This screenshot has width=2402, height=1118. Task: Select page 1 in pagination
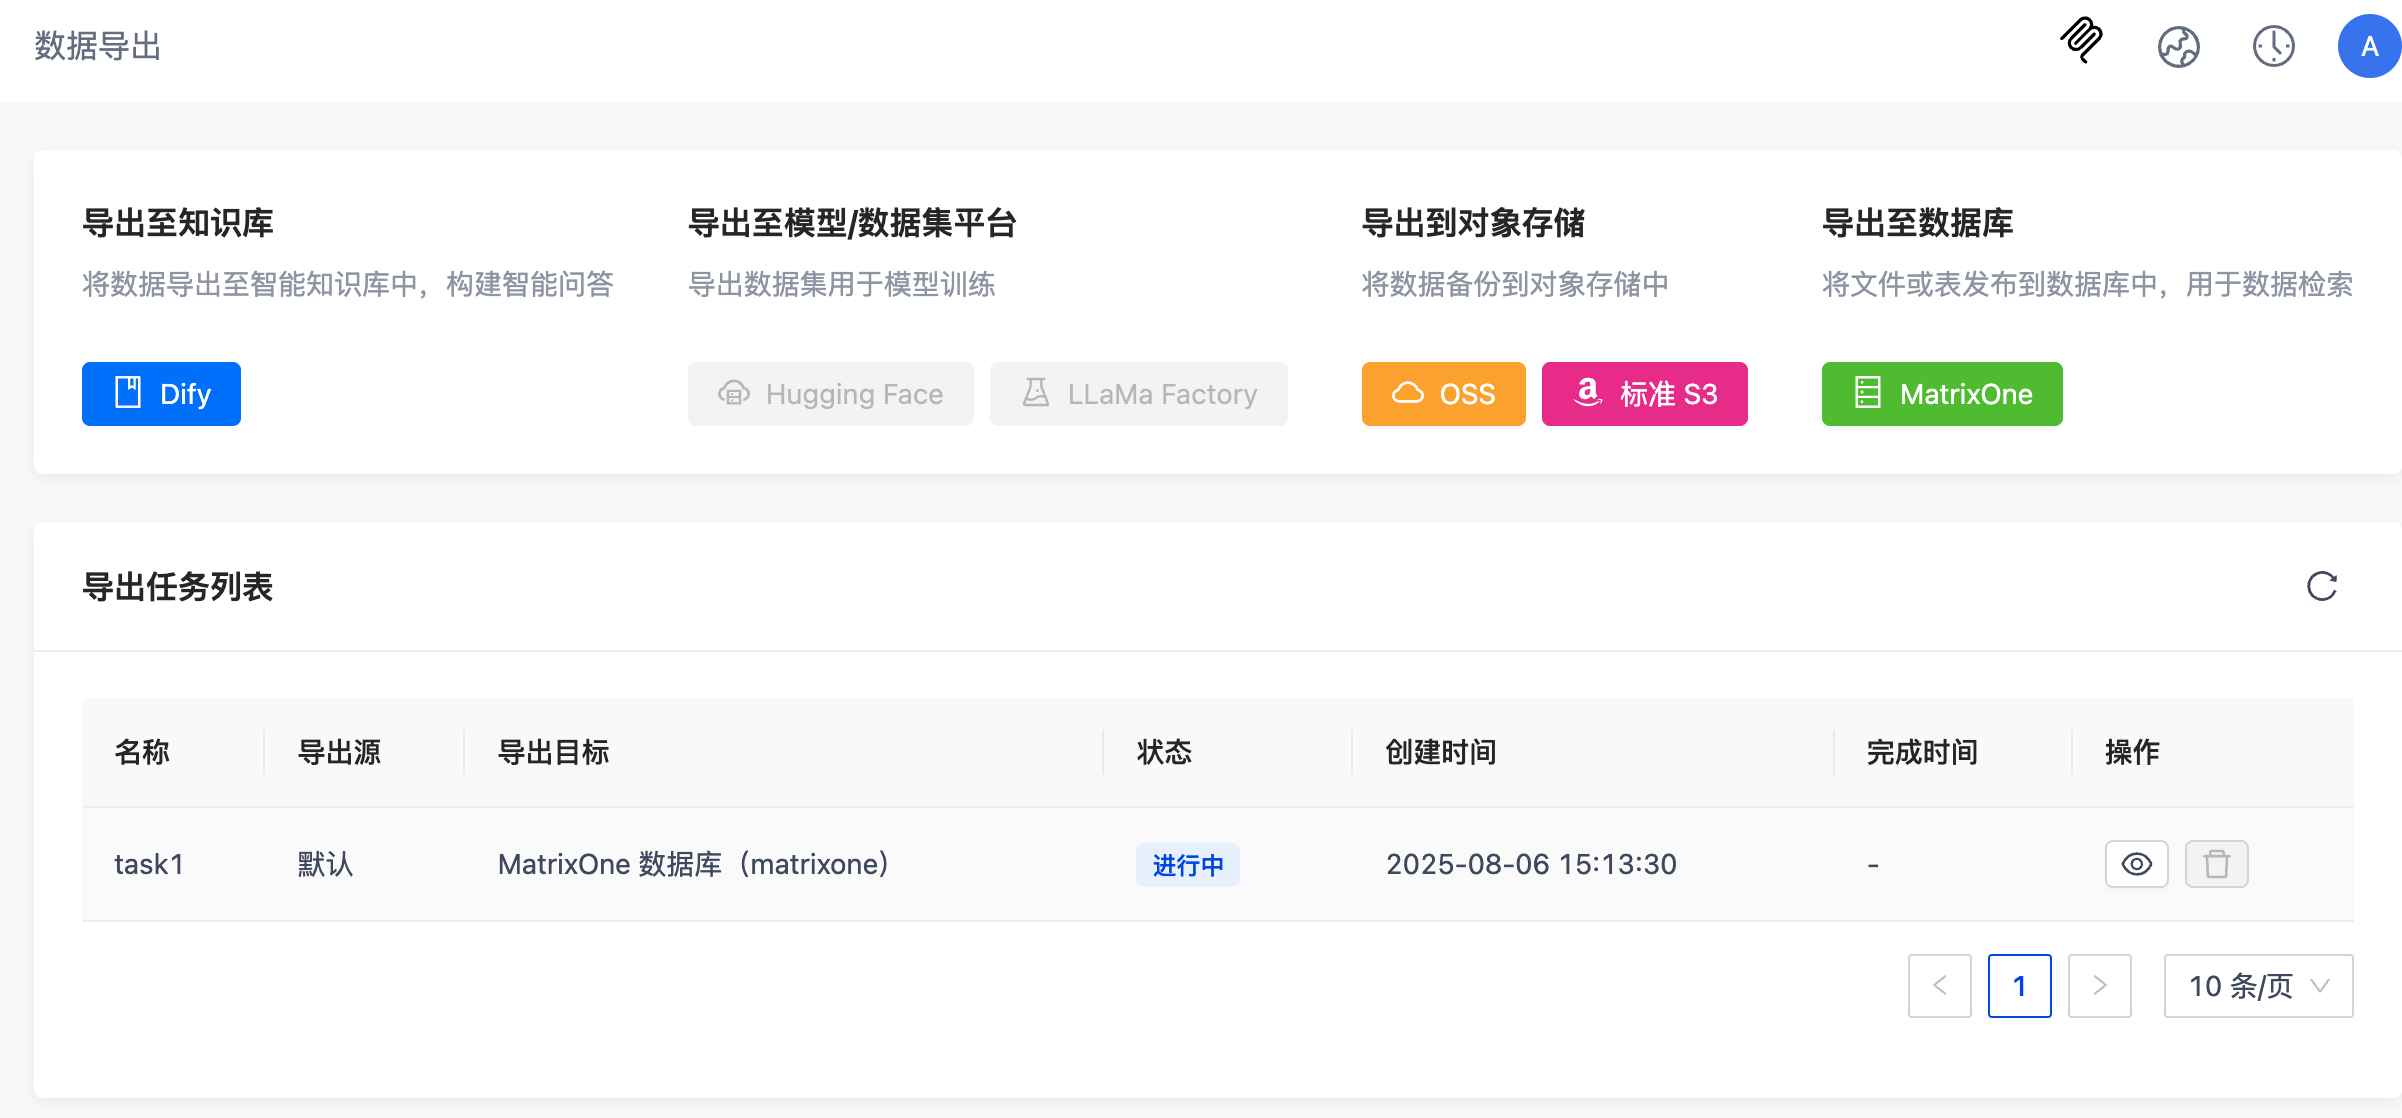tap(2019, 986)
